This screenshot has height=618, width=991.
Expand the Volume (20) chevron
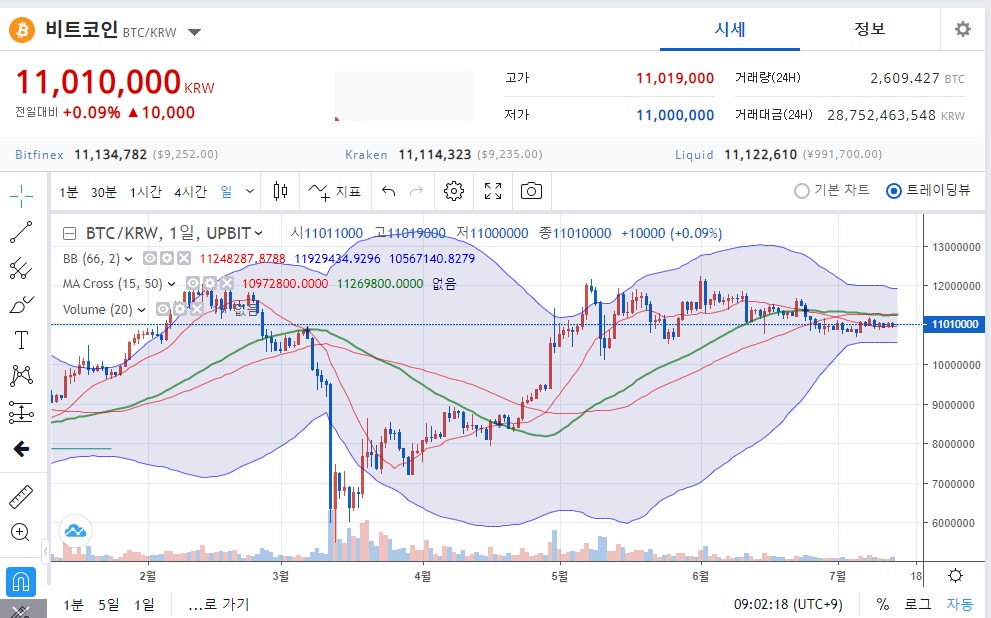[x=142, y=310]
